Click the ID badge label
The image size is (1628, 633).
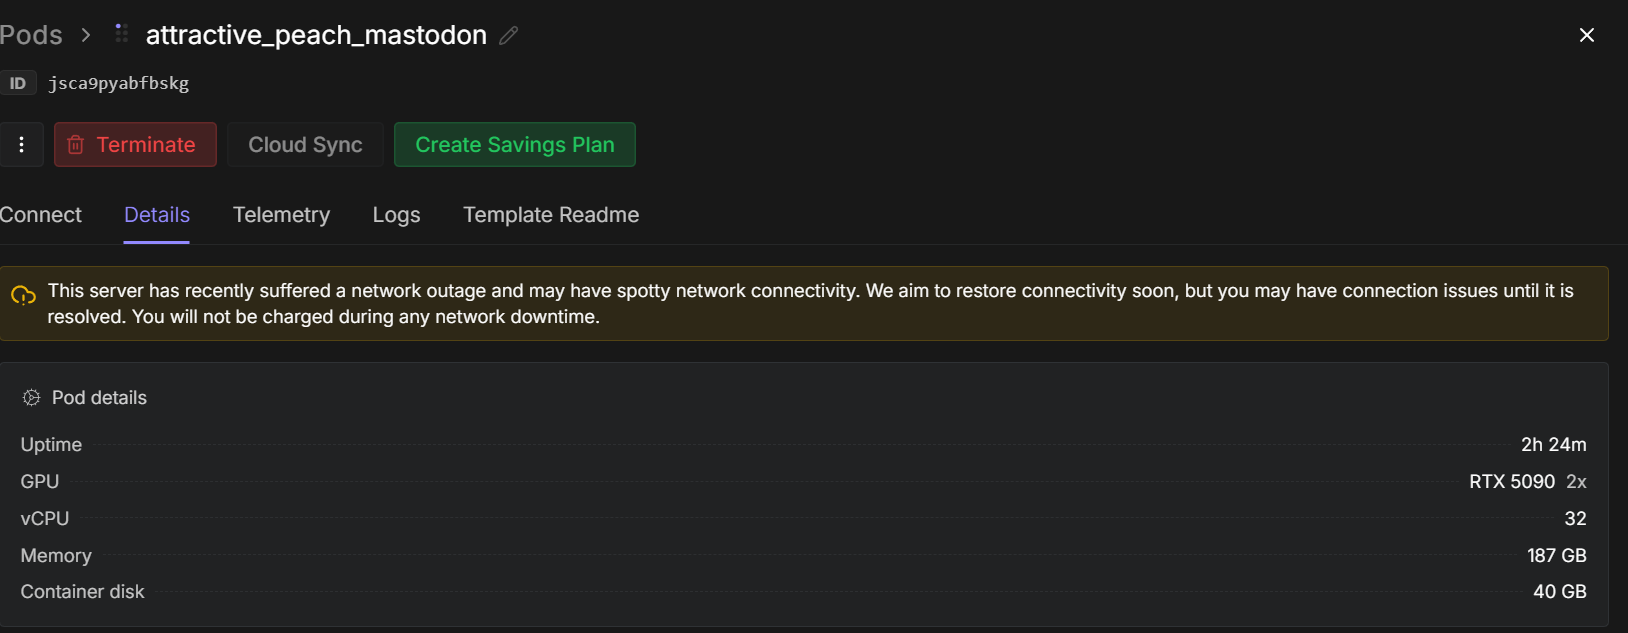coord(18,83)
